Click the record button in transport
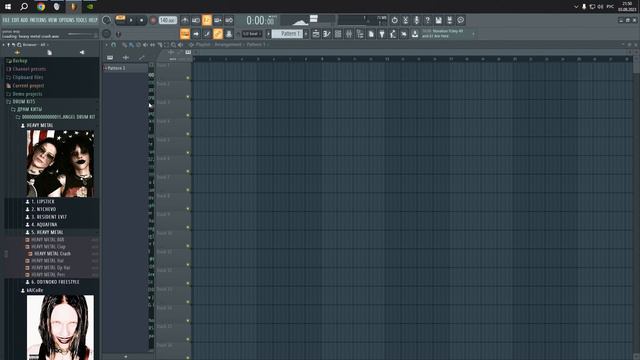Image resolution: width=640 pixels, height=360 pixels. 153,20
